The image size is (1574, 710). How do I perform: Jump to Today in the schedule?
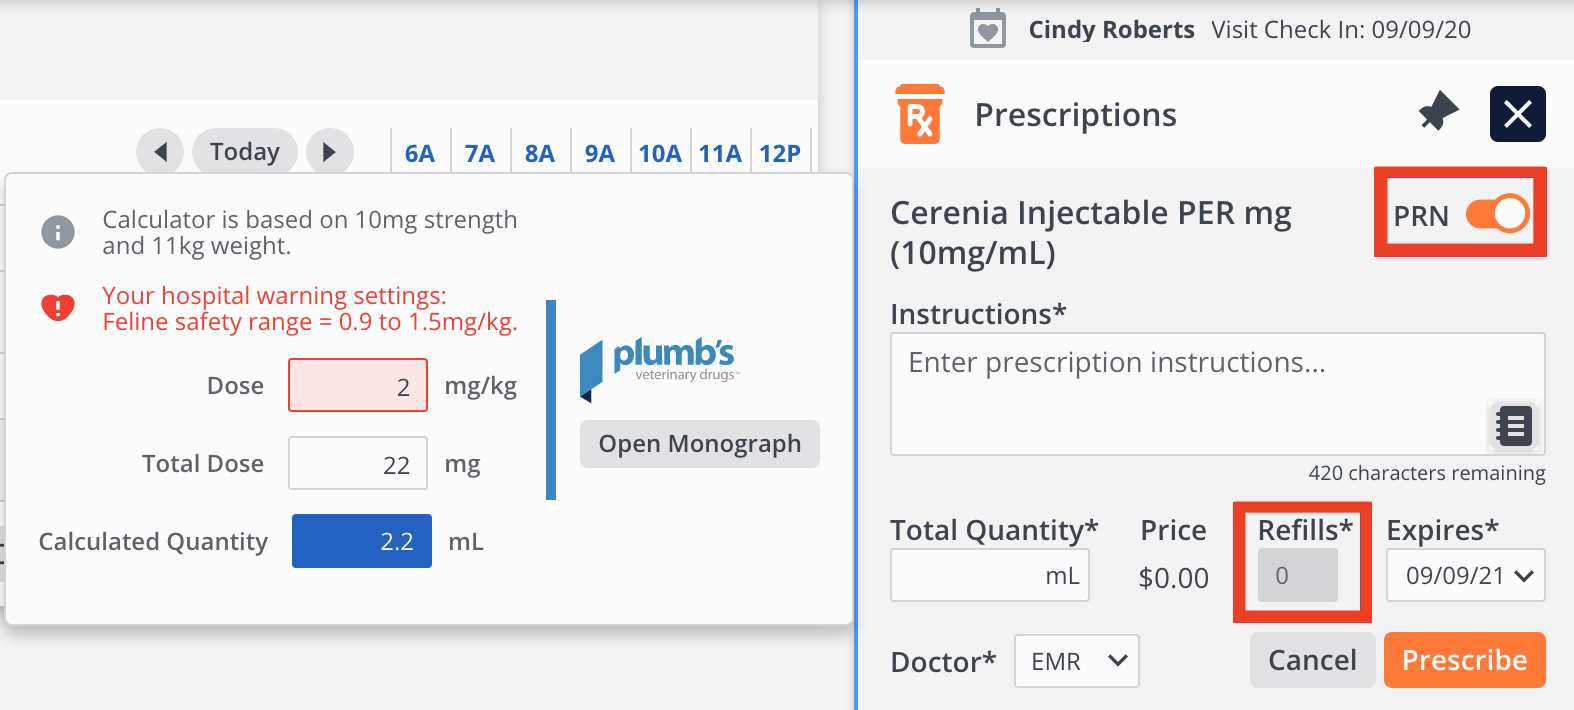(x=244, y=152)
